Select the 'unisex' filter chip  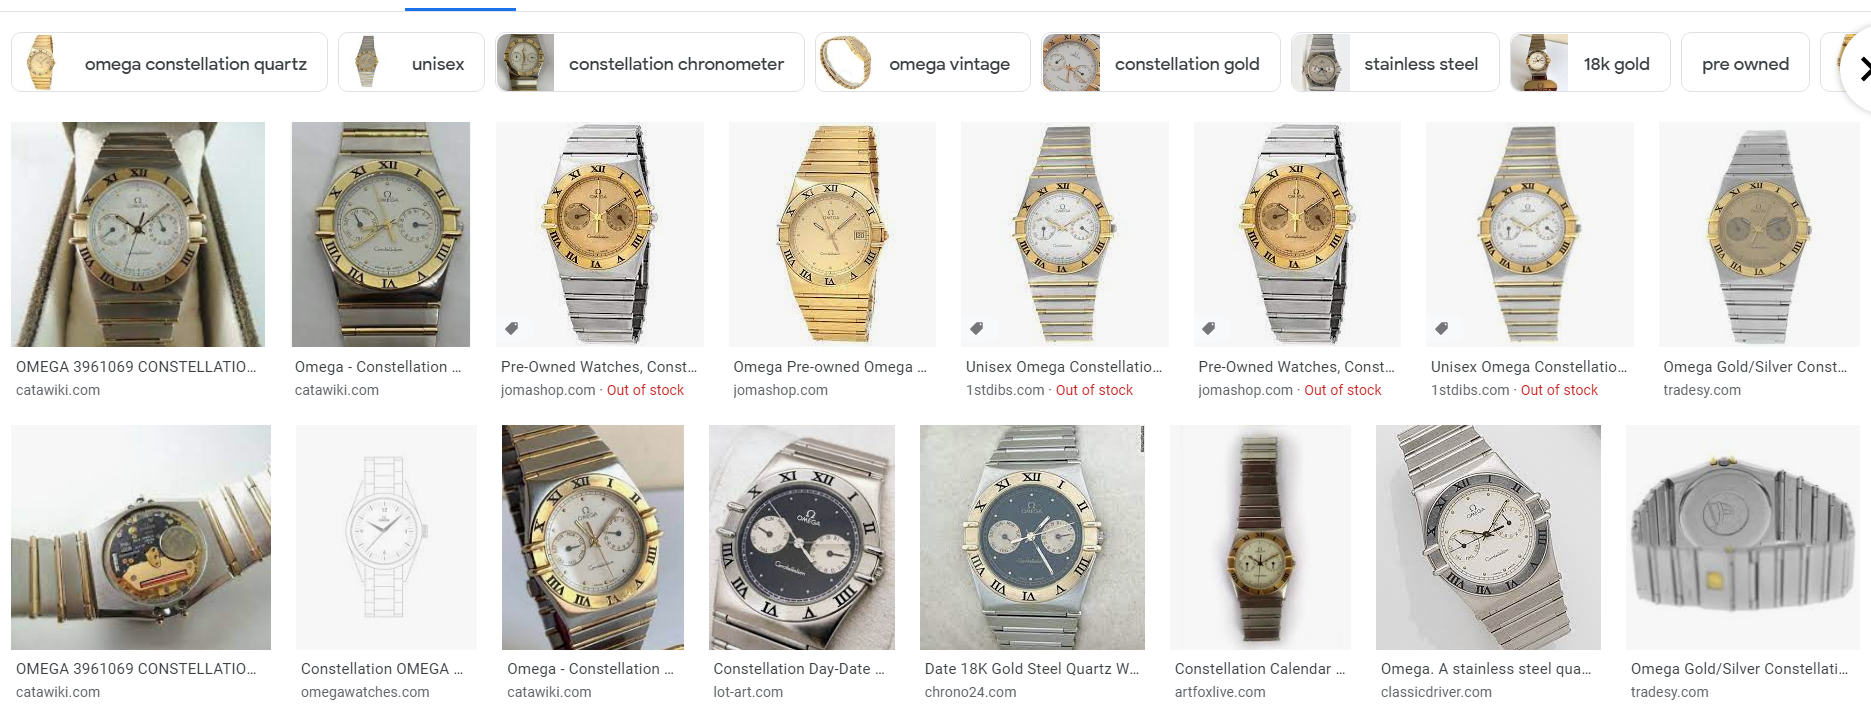point(411,62)
